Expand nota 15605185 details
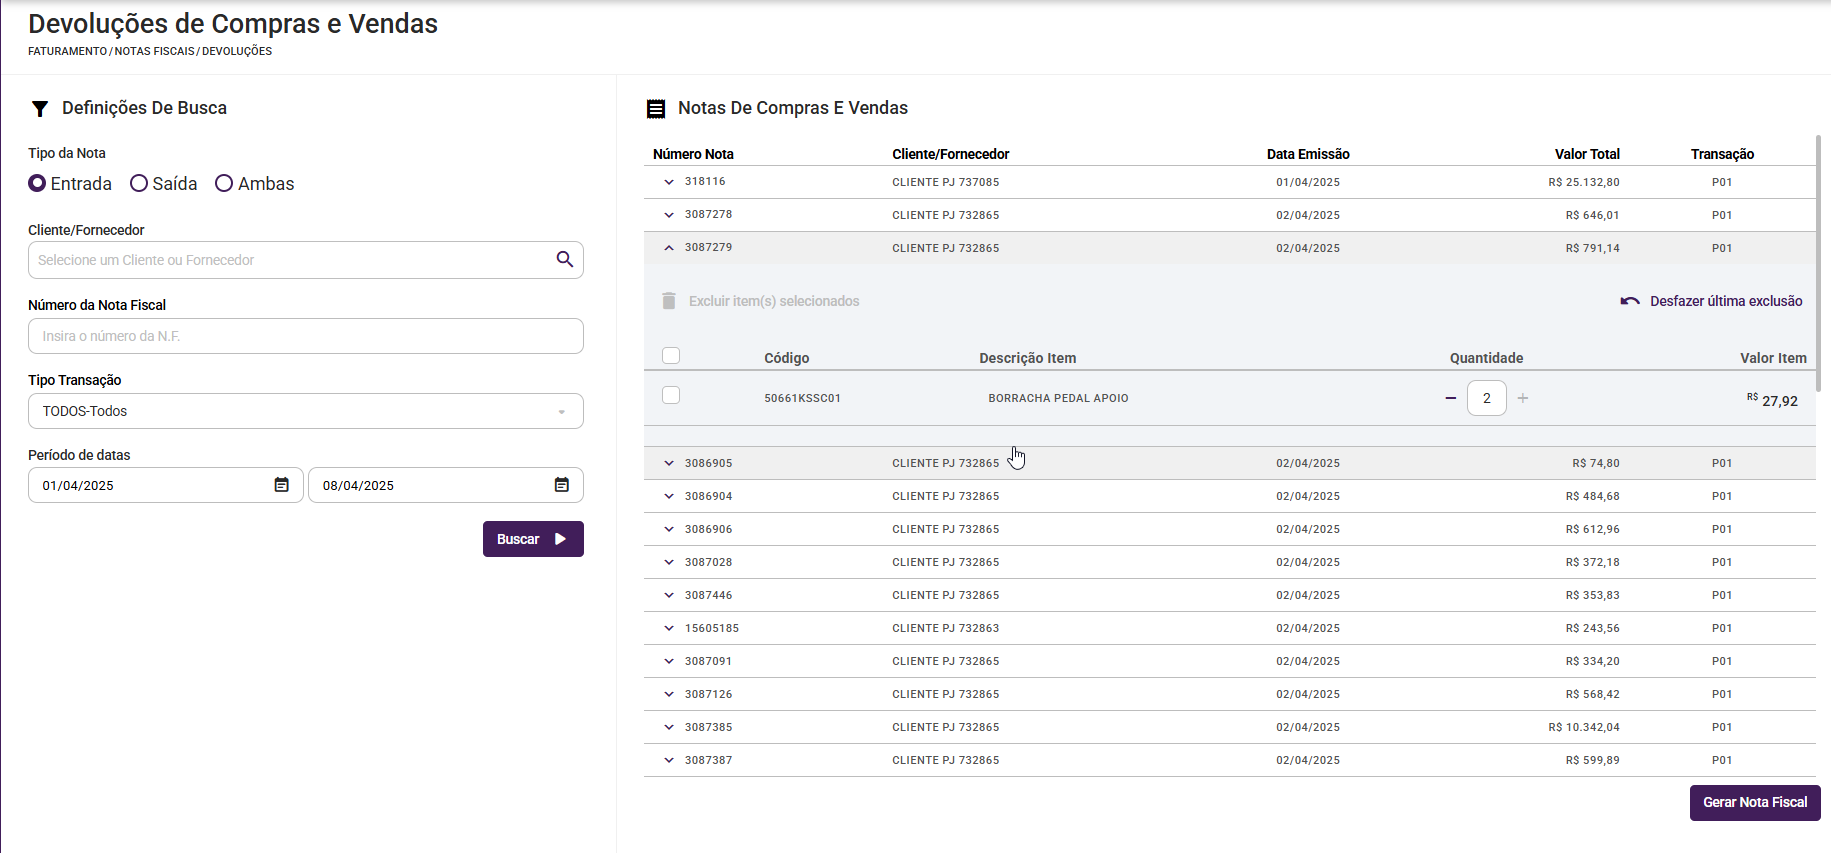Viewport: 1831px width, 853px height. pos(669,628)
